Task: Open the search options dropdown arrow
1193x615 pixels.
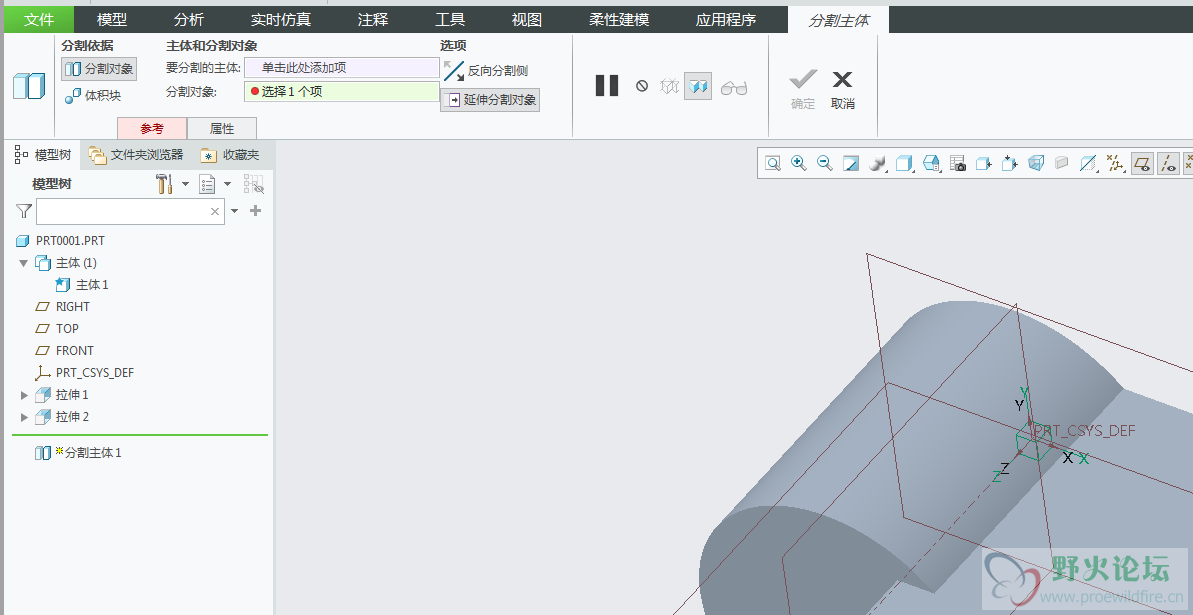Action: click(234, 211)
